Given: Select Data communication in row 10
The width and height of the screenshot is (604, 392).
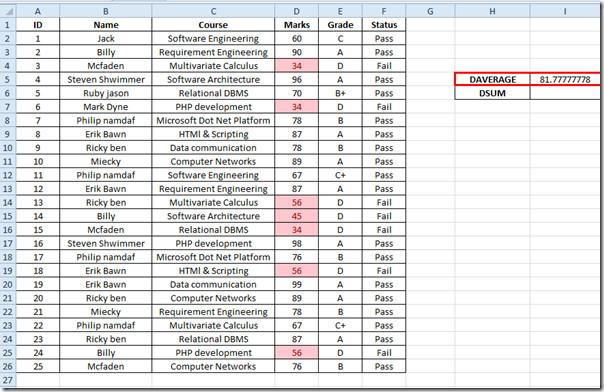Looking at the screenshot, I should [213, 148].
